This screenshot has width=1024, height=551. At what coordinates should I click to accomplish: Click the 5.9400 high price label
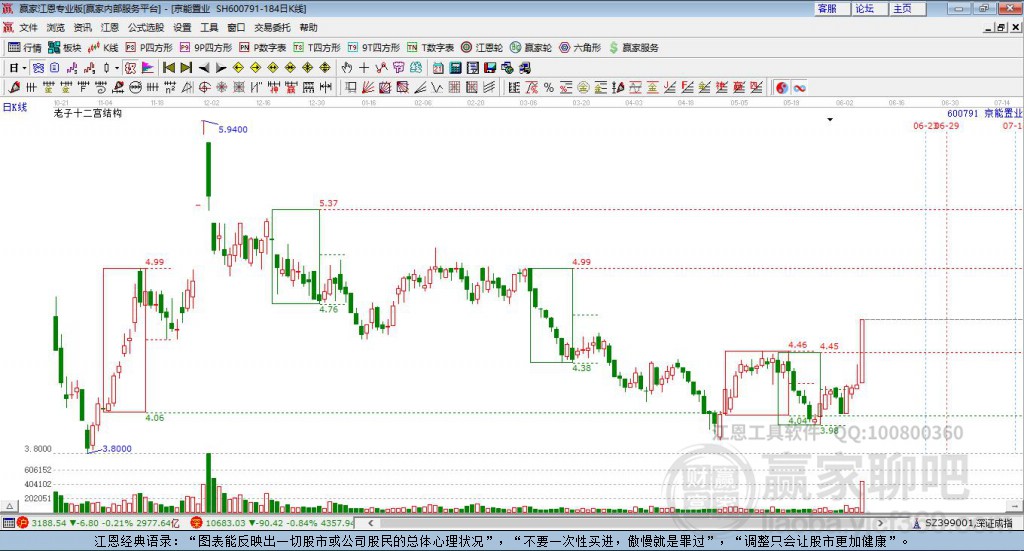click(x=233, y=129)
